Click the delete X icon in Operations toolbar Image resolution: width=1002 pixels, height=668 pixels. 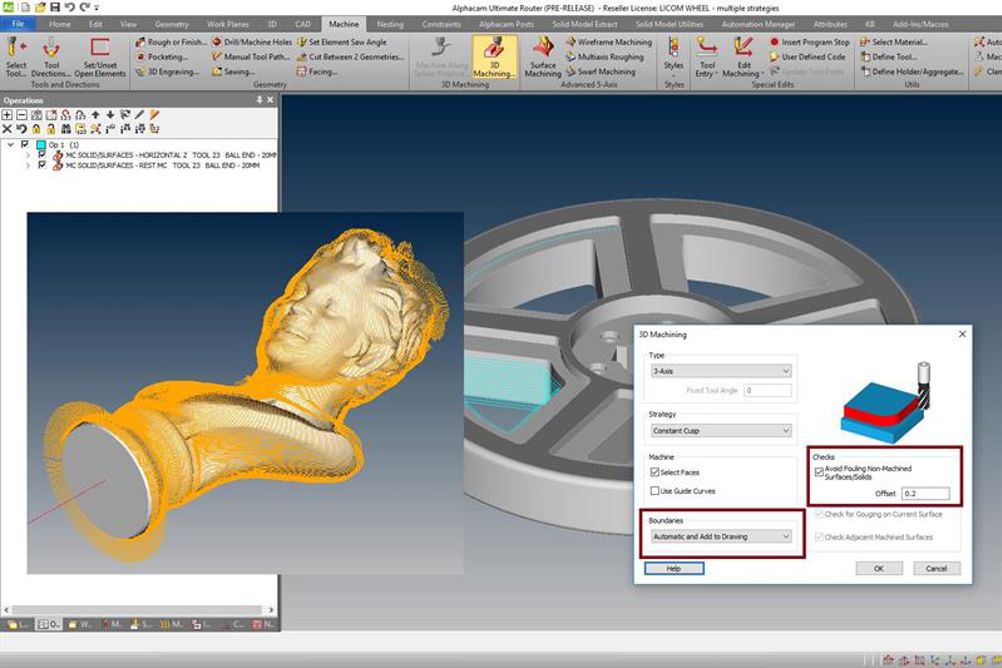tap(7, 129)
